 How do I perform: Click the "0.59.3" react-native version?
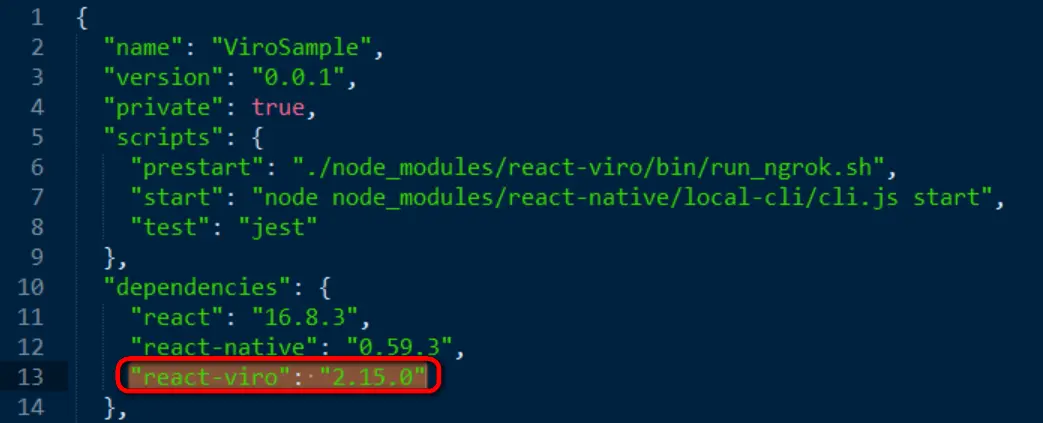pos(399,347)
